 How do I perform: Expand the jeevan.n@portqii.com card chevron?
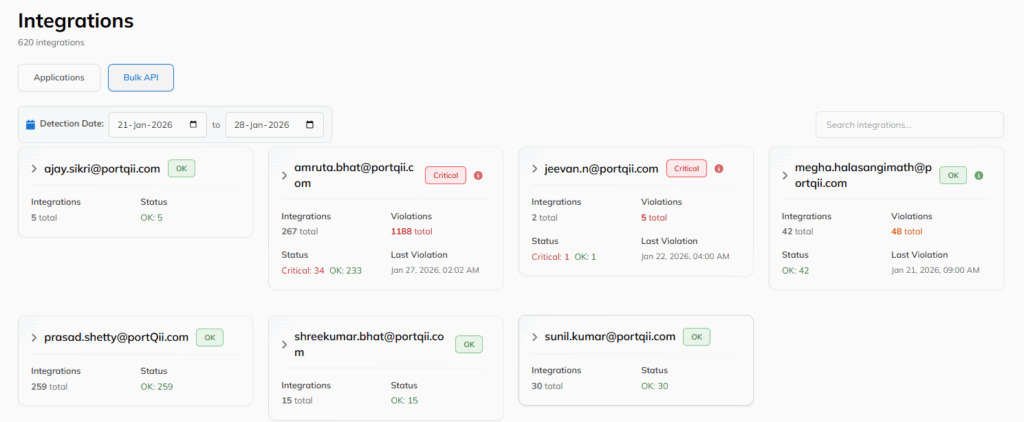(x=535, y=169)
